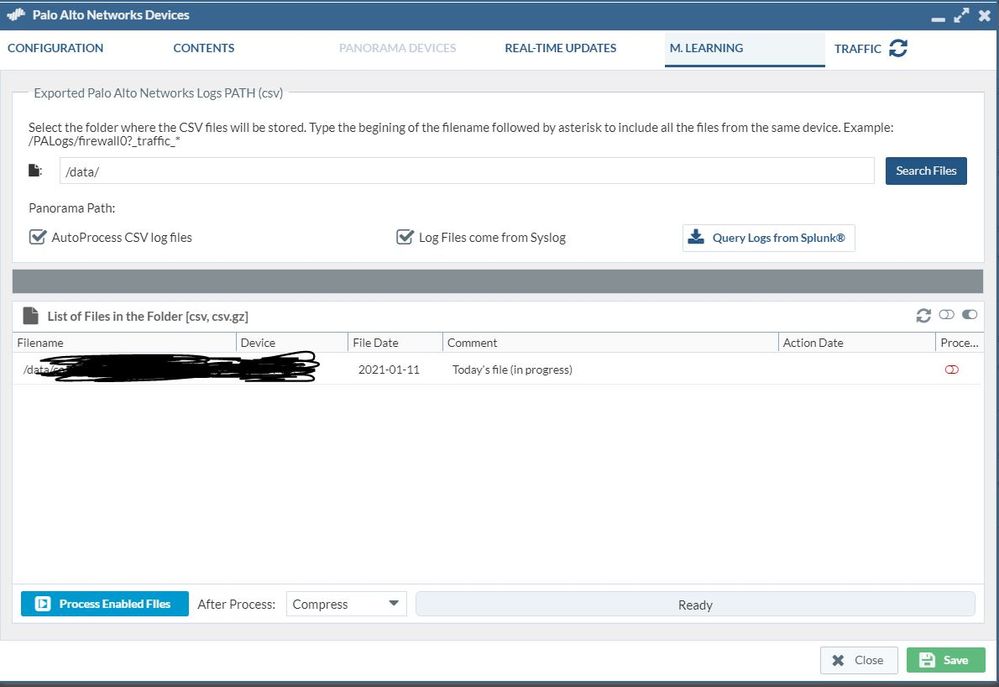Close the window with the X icon

pyautogui.click(x=984, y=15)
